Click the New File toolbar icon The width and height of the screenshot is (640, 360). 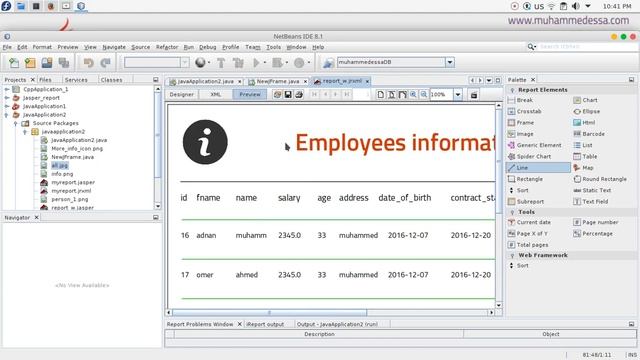[14, 62]
